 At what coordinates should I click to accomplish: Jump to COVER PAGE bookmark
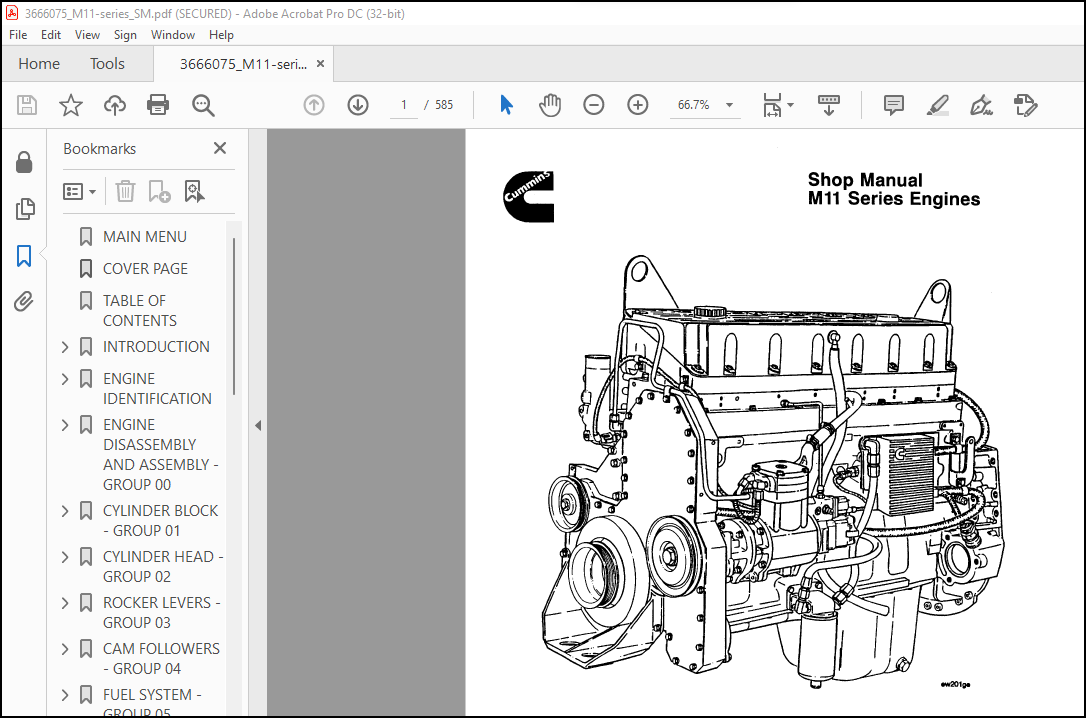145,269
